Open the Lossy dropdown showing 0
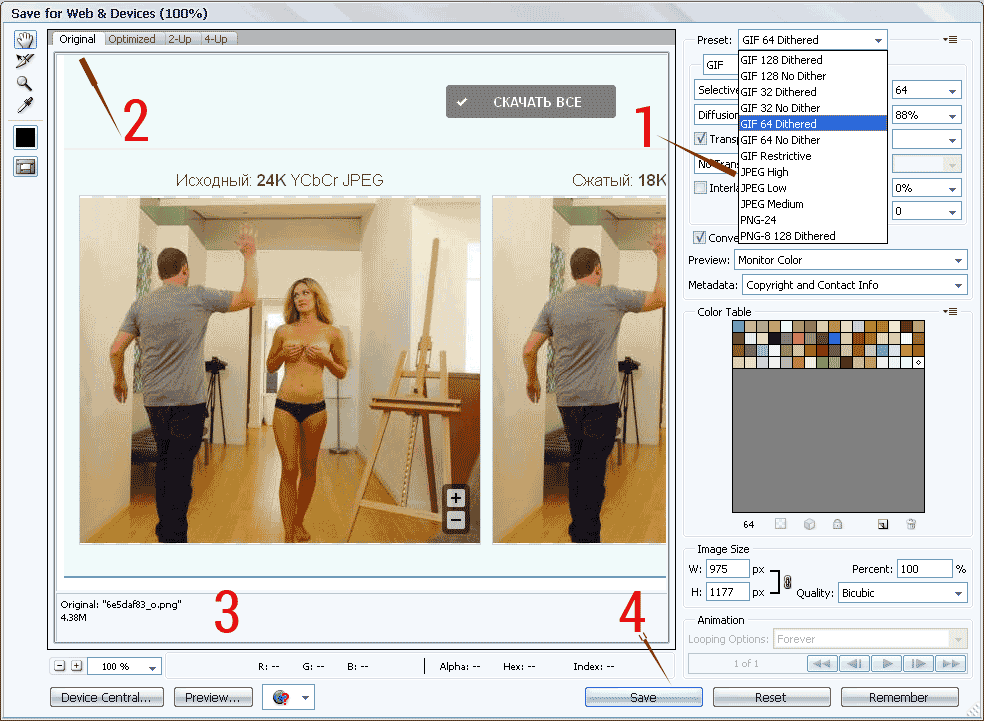The height and width of the screenshot is (721, 984). click(927, 211)
